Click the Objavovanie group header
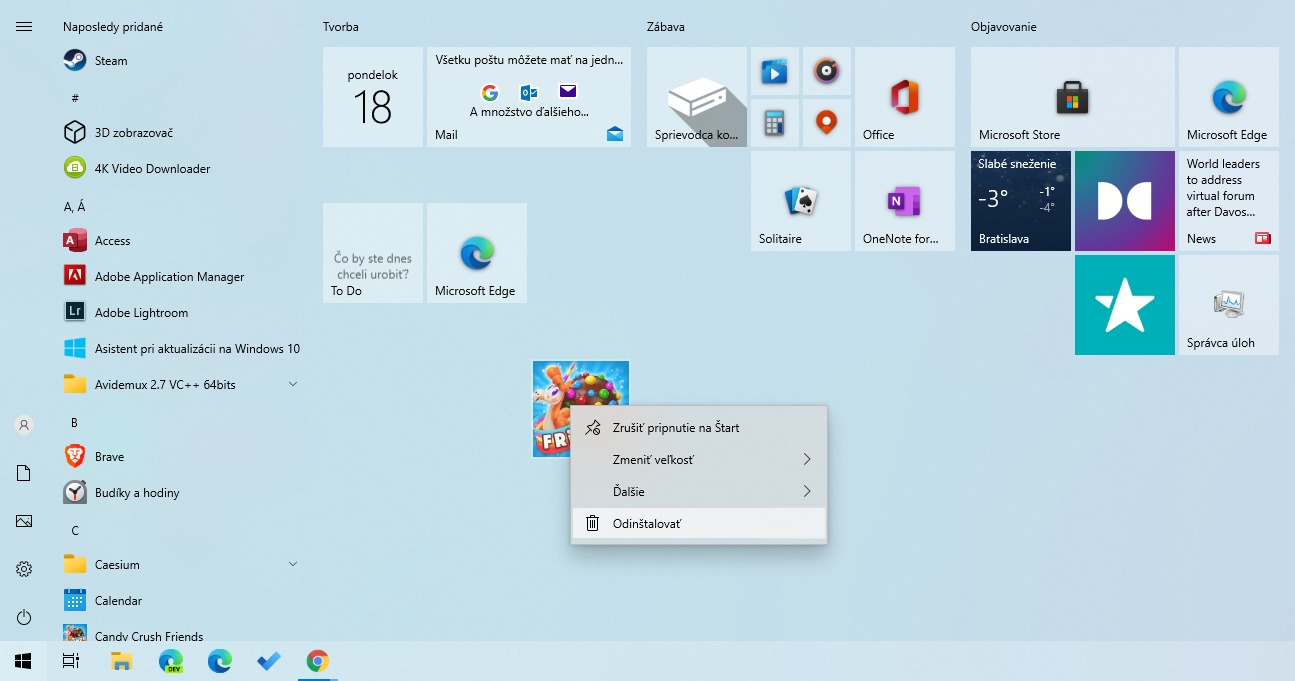This screenshot has height=681, width=1295. [1004, 27]
